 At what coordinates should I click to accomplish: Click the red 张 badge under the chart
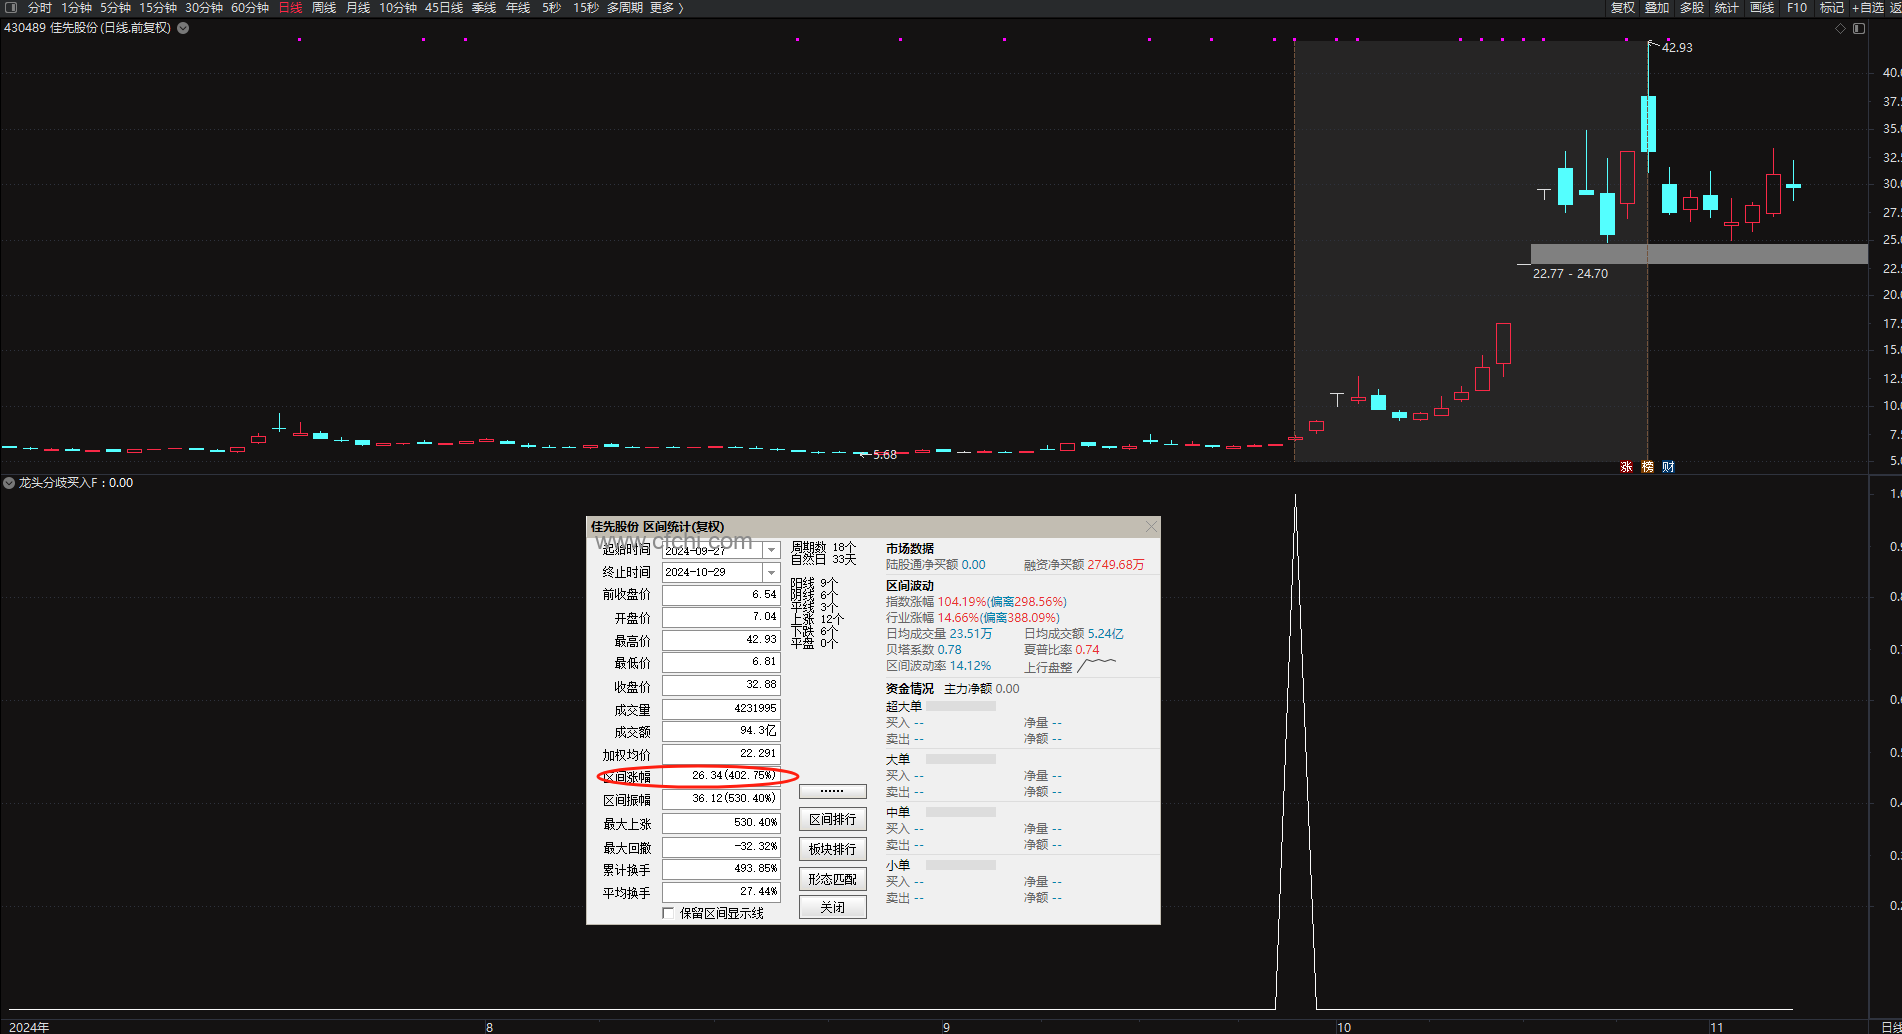tap(1626, 467)
